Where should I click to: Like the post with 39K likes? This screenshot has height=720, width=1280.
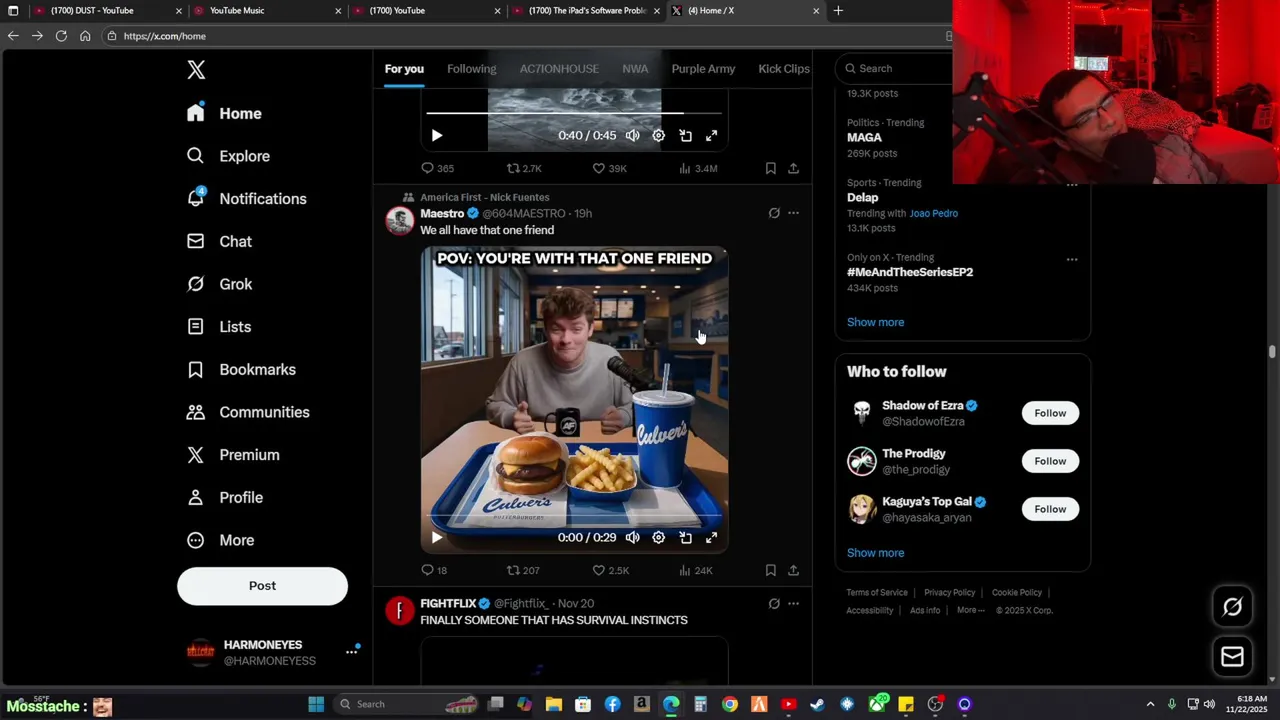pyautogui.click(x=609, y=168)
